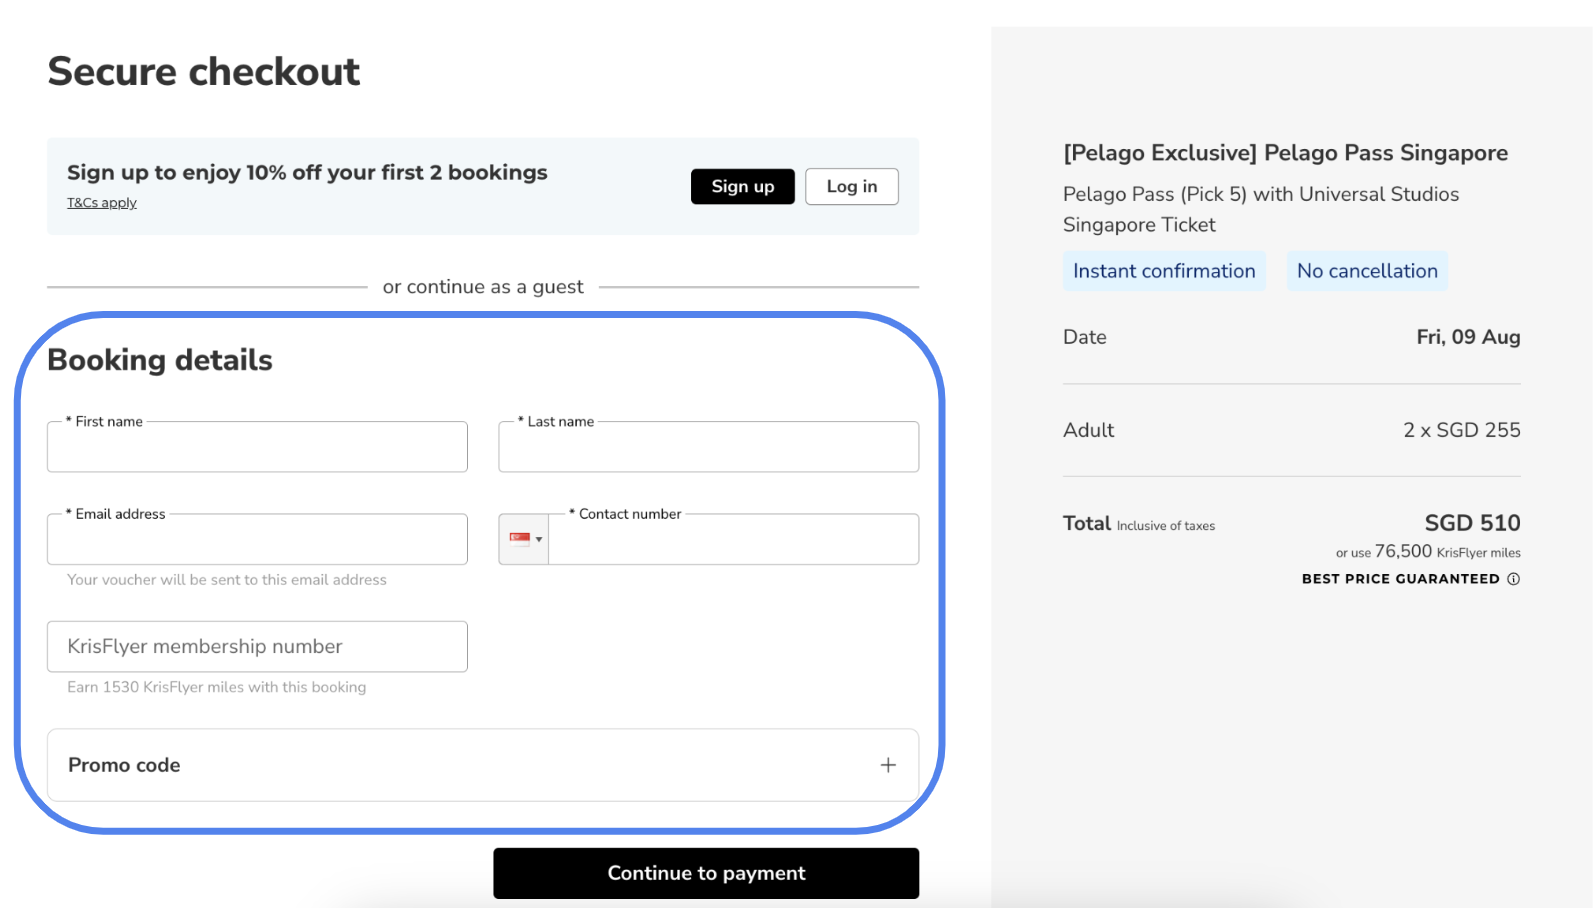The width and height of the screenshot is (1596, 908).
Task: Click the Pelago Pass Singapore product title
Action: (x=1285, y=153)
